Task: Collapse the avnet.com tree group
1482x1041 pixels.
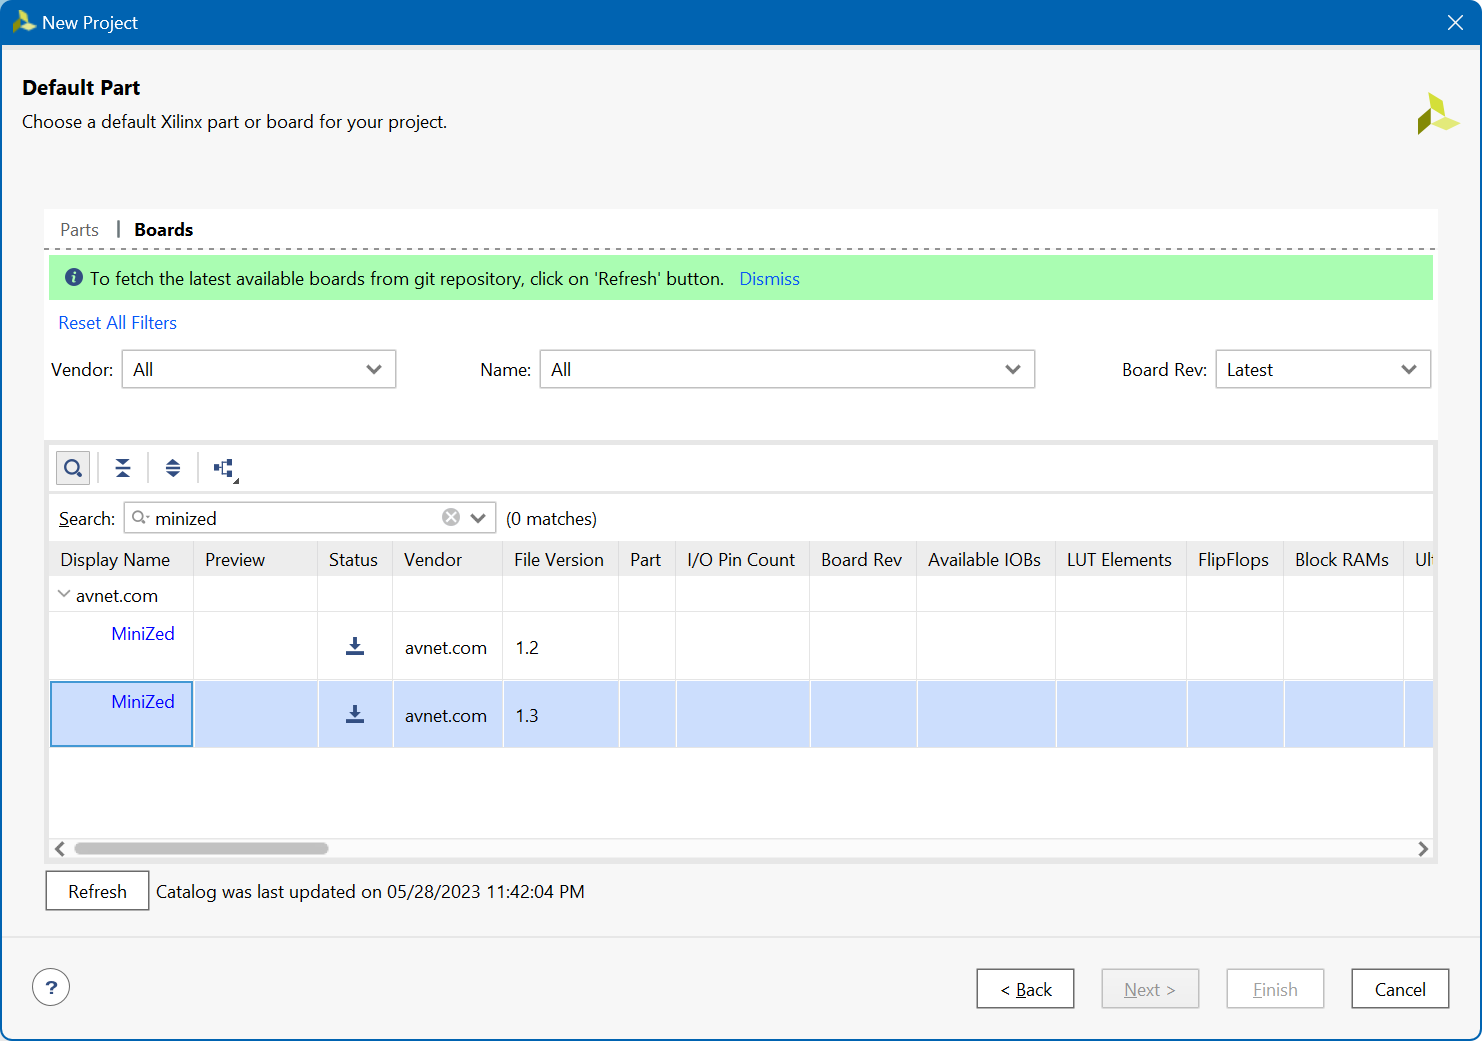Action: coord(64,594)
